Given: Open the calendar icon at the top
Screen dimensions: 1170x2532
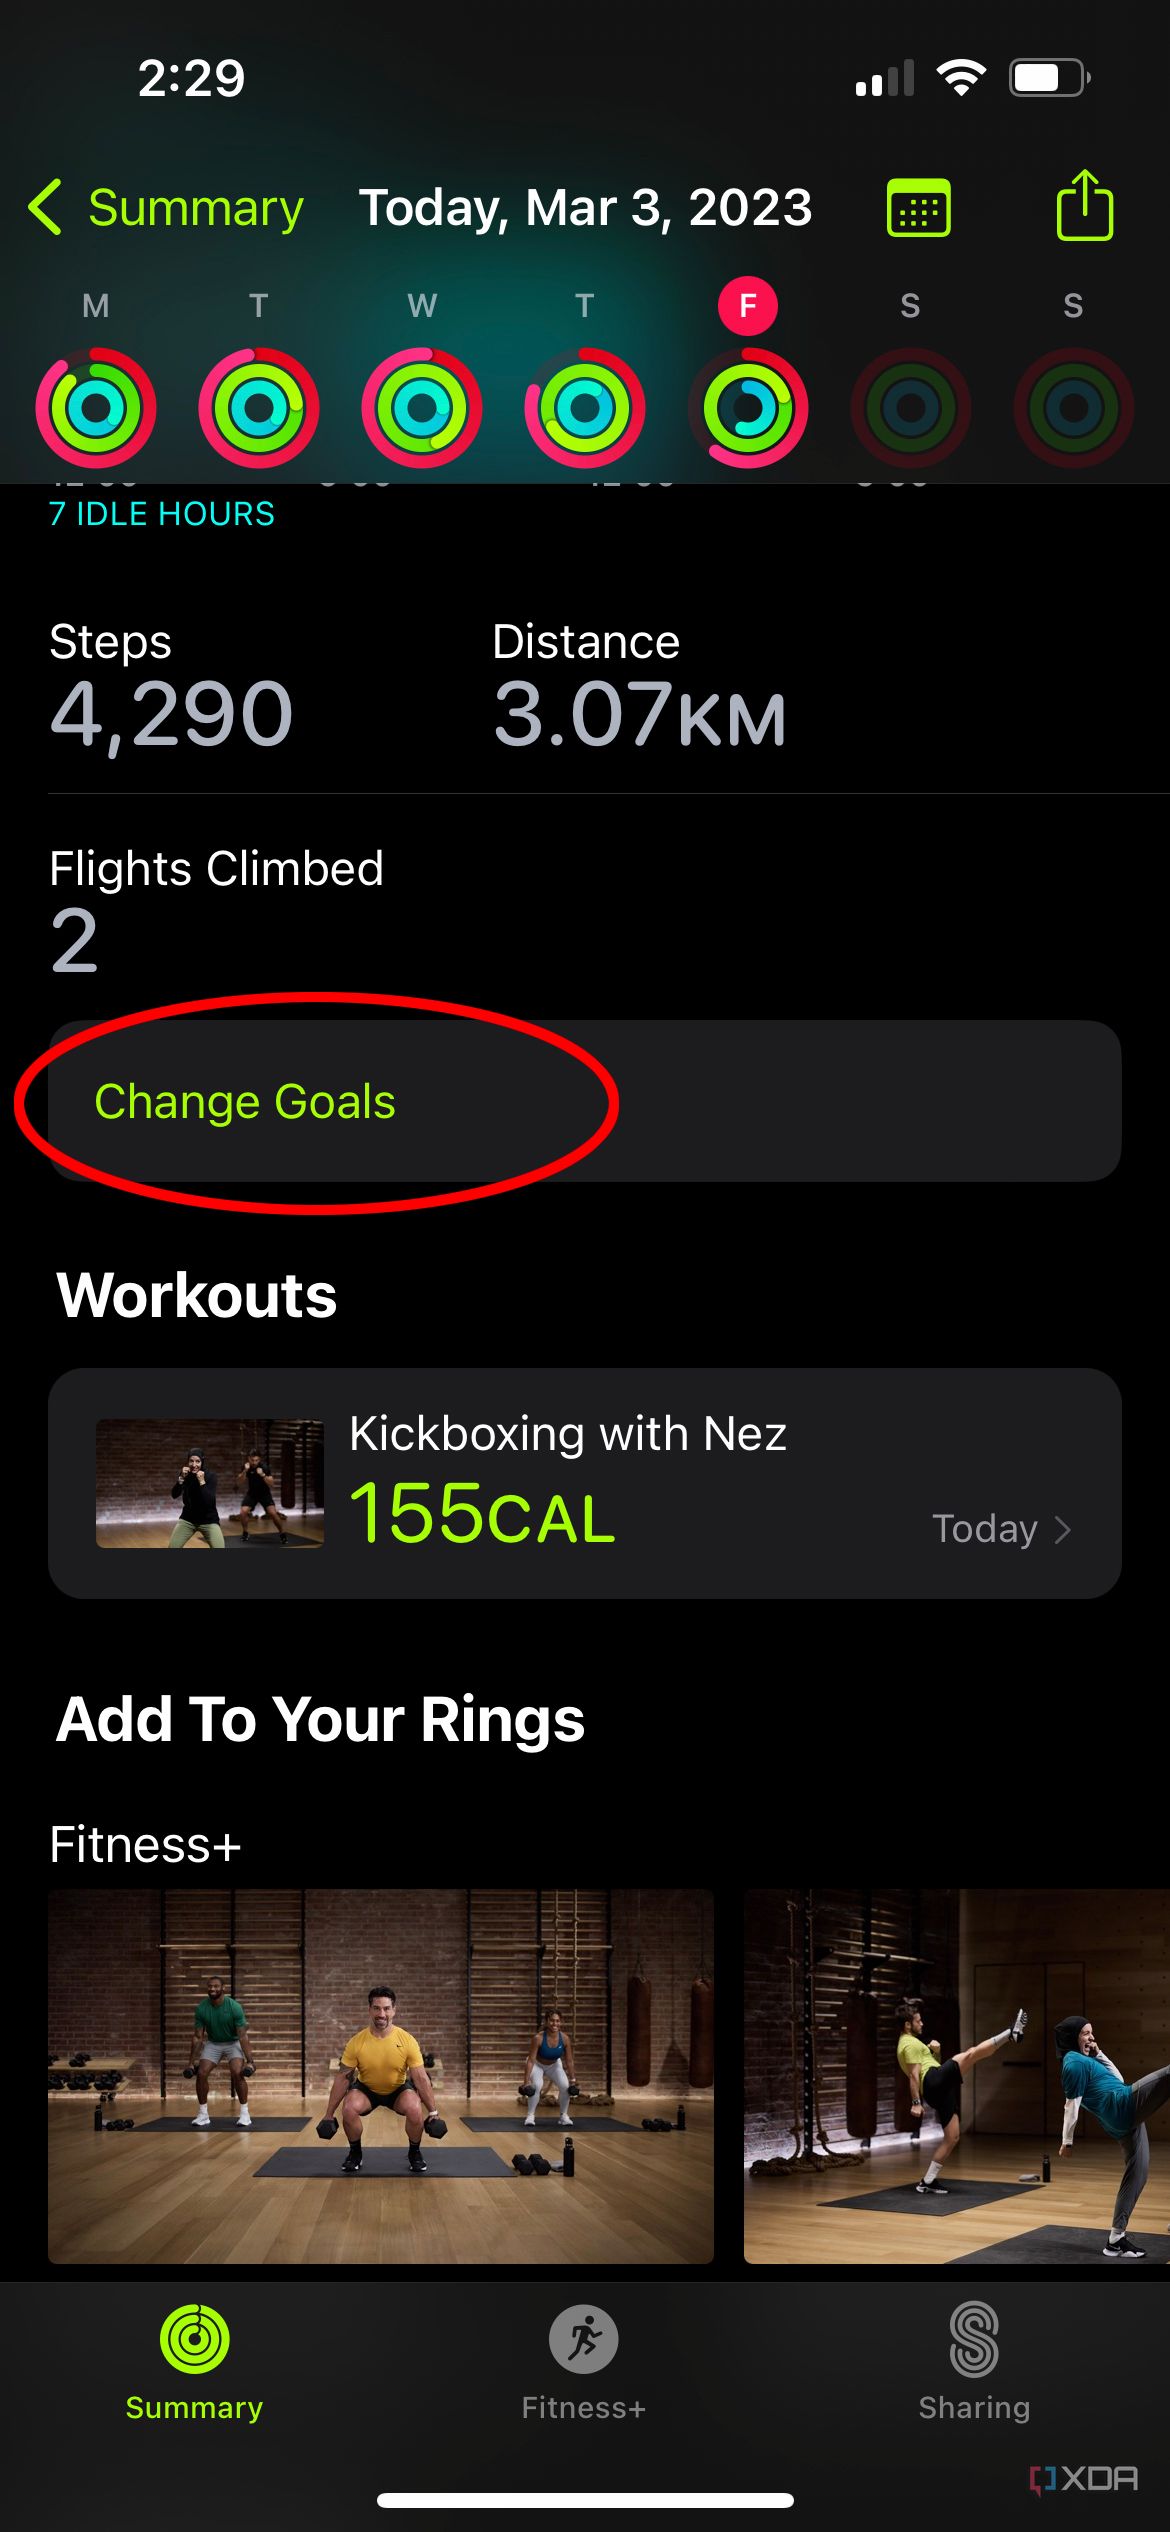Looking at the screenshot, I should [918, 207].
